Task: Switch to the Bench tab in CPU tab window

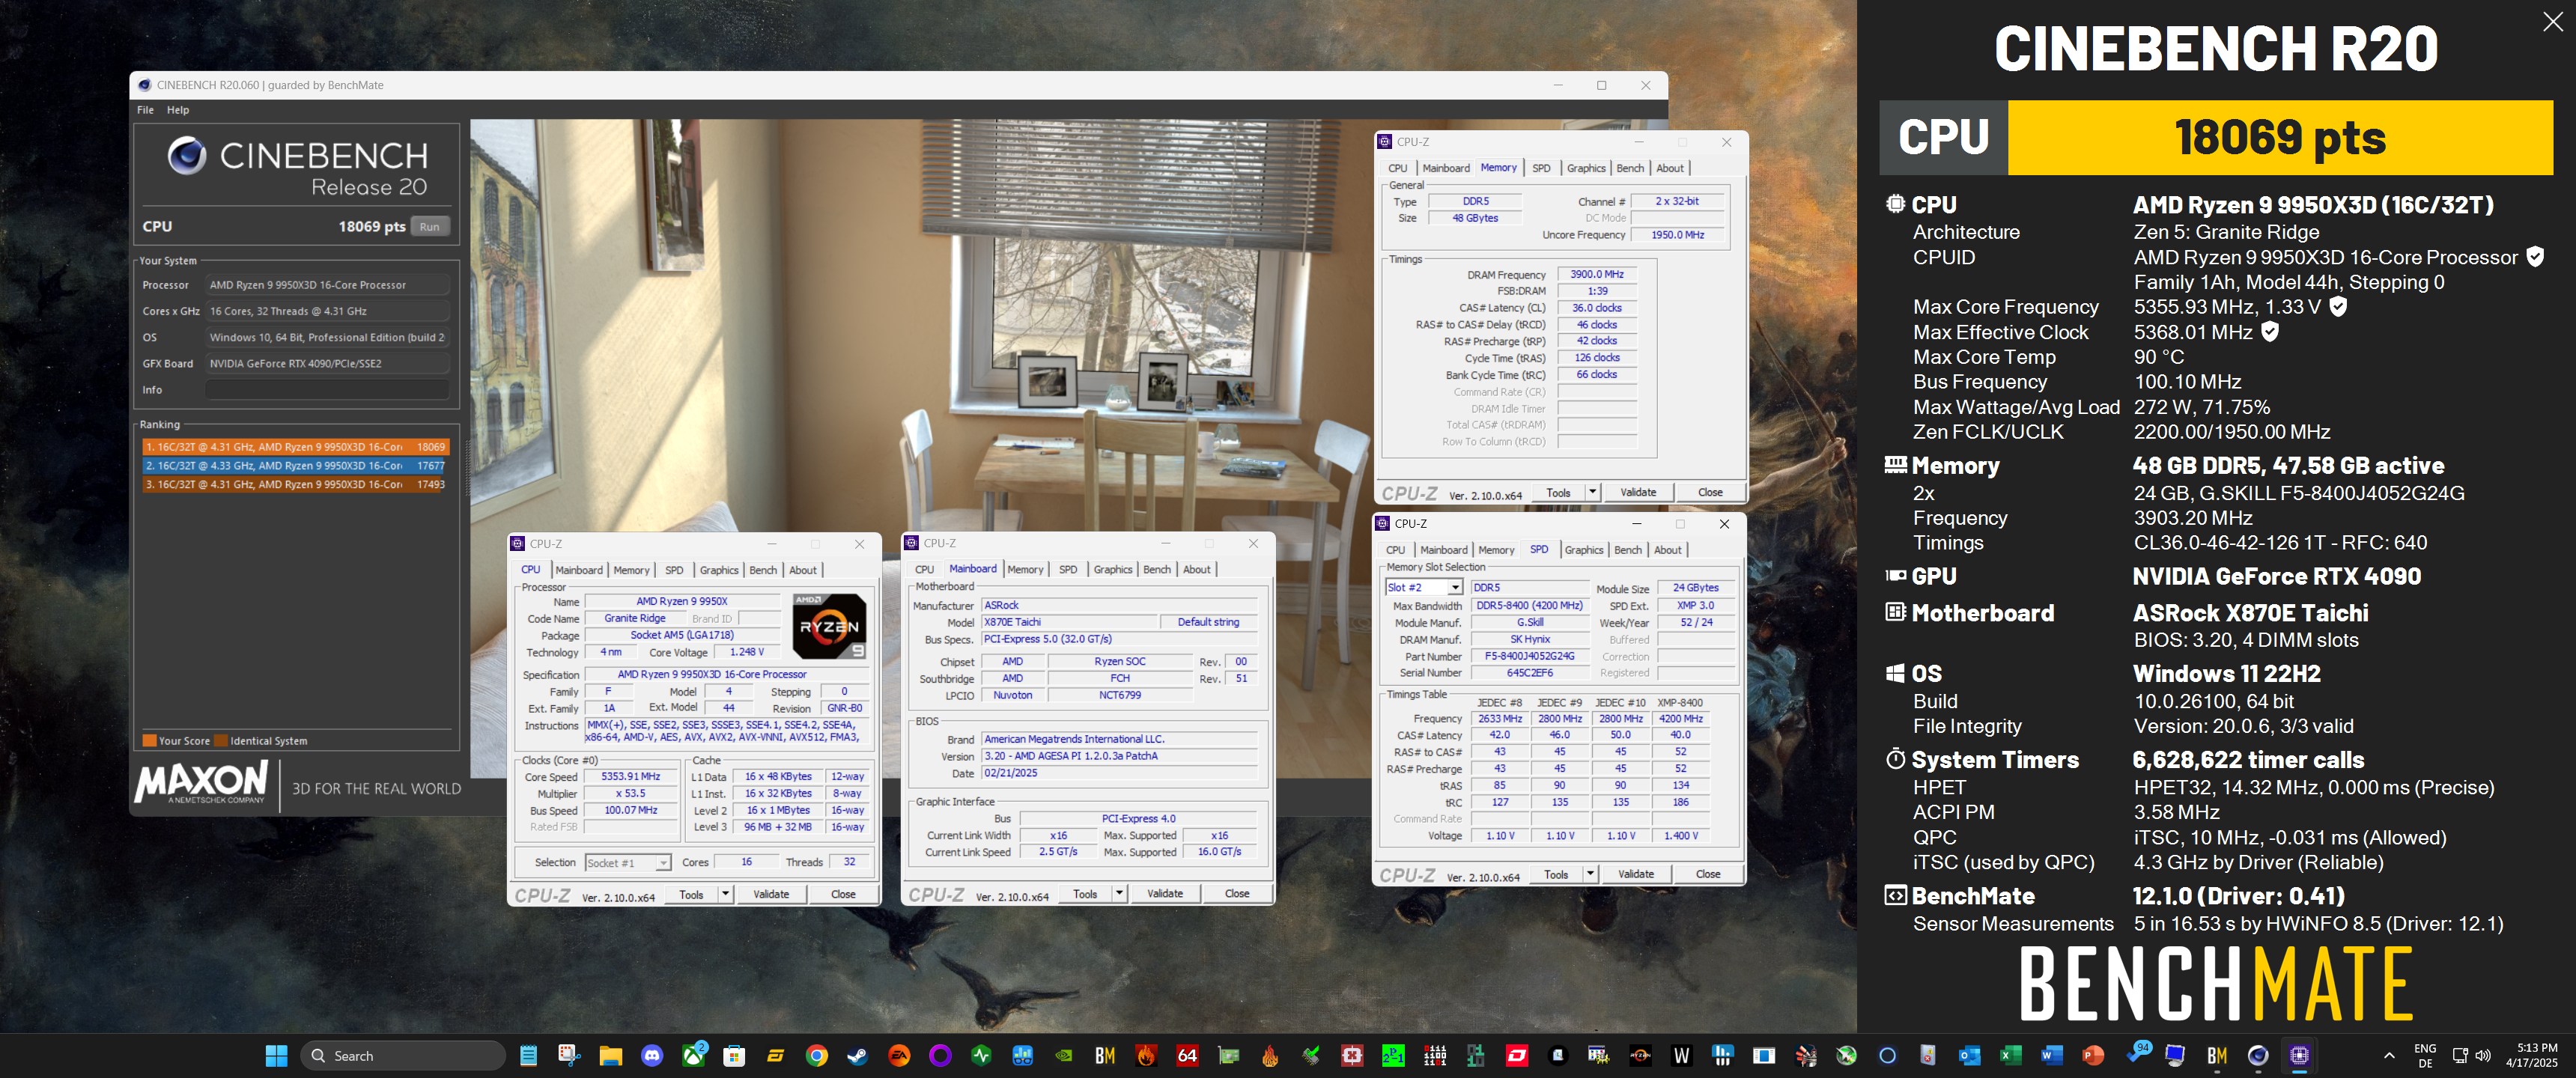Action: point(763,570)
